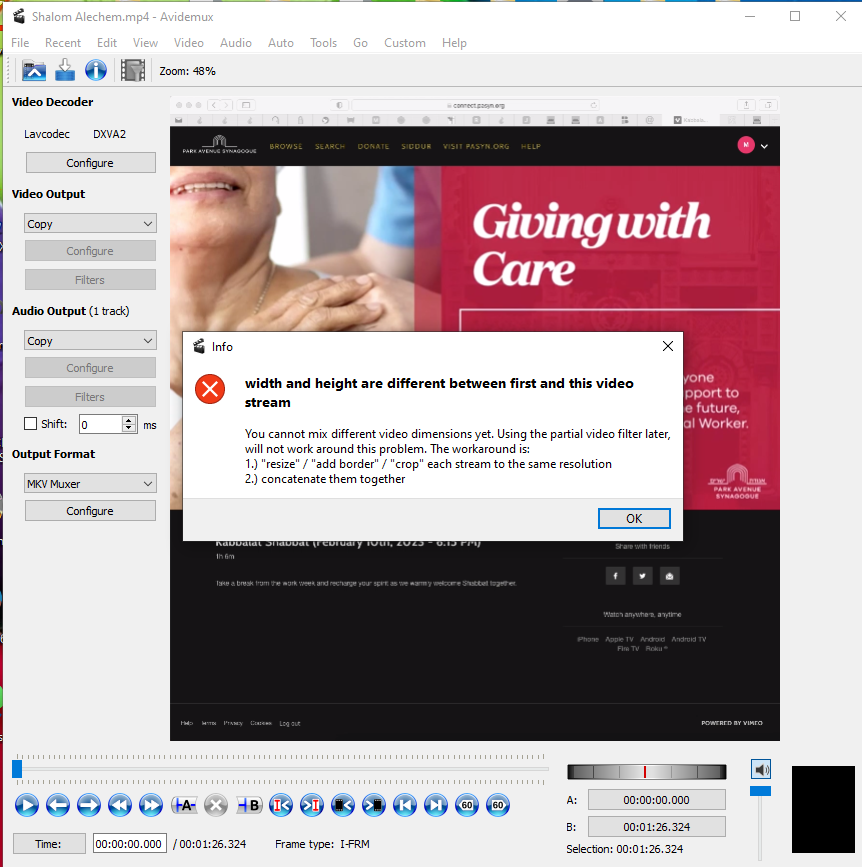Set selection end marker B

[248, 805]
